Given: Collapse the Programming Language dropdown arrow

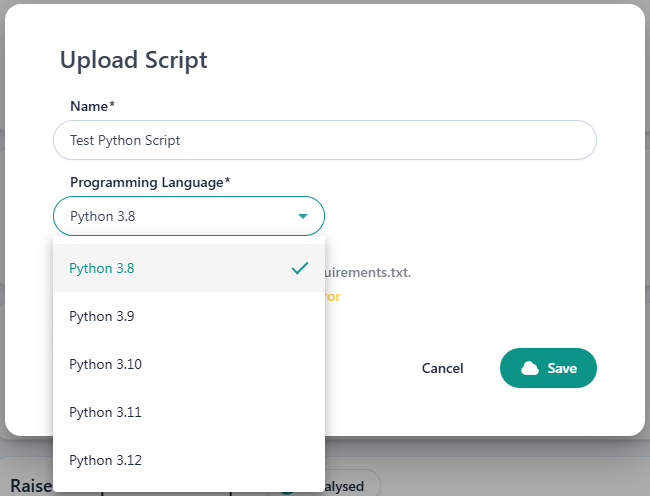Looking at the screenshot, I should [x=303, y=216].
